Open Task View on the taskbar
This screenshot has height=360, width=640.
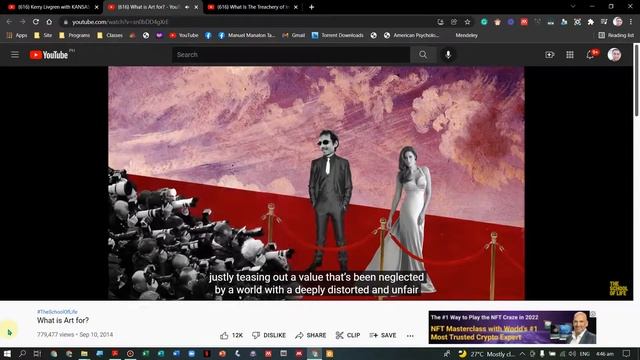click(x=37, y=354)
